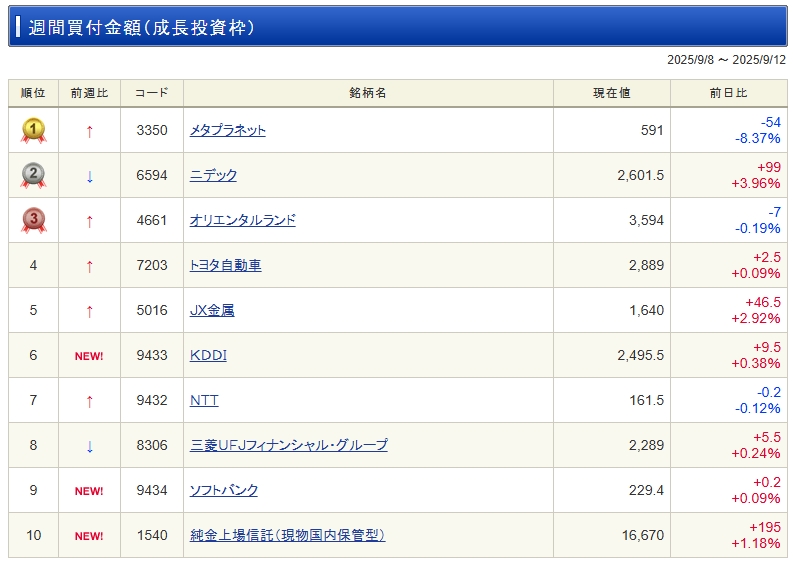Click the up arrow in メタプラネット row
The width and height of the screenshot is (793, 567).
pos(90,132)
